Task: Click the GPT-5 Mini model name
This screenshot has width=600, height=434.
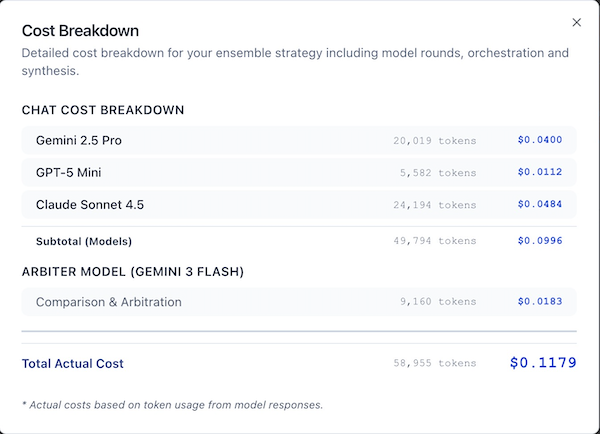Action: 68,173
